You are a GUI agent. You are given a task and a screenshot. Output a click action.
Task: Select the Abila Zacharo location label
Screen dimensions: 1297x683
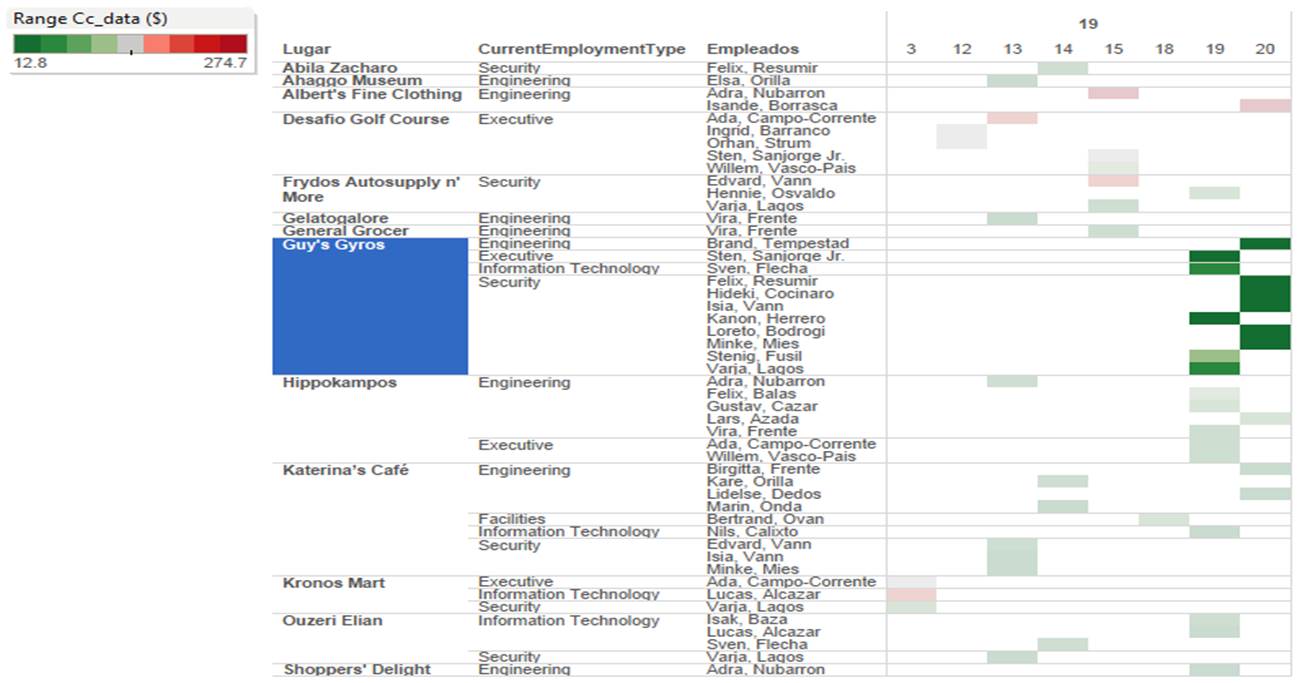click(340, 68)
